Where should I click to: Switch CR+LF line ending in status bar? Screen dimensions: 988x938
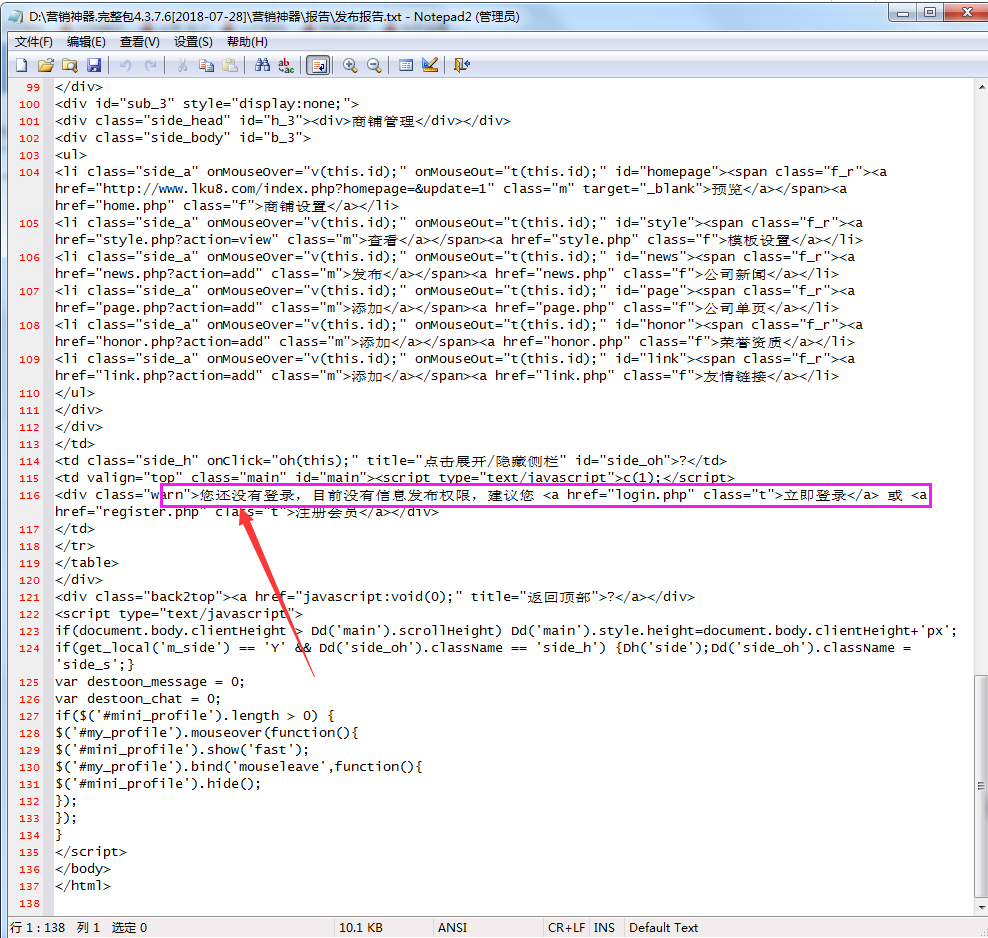pos(566,927)
